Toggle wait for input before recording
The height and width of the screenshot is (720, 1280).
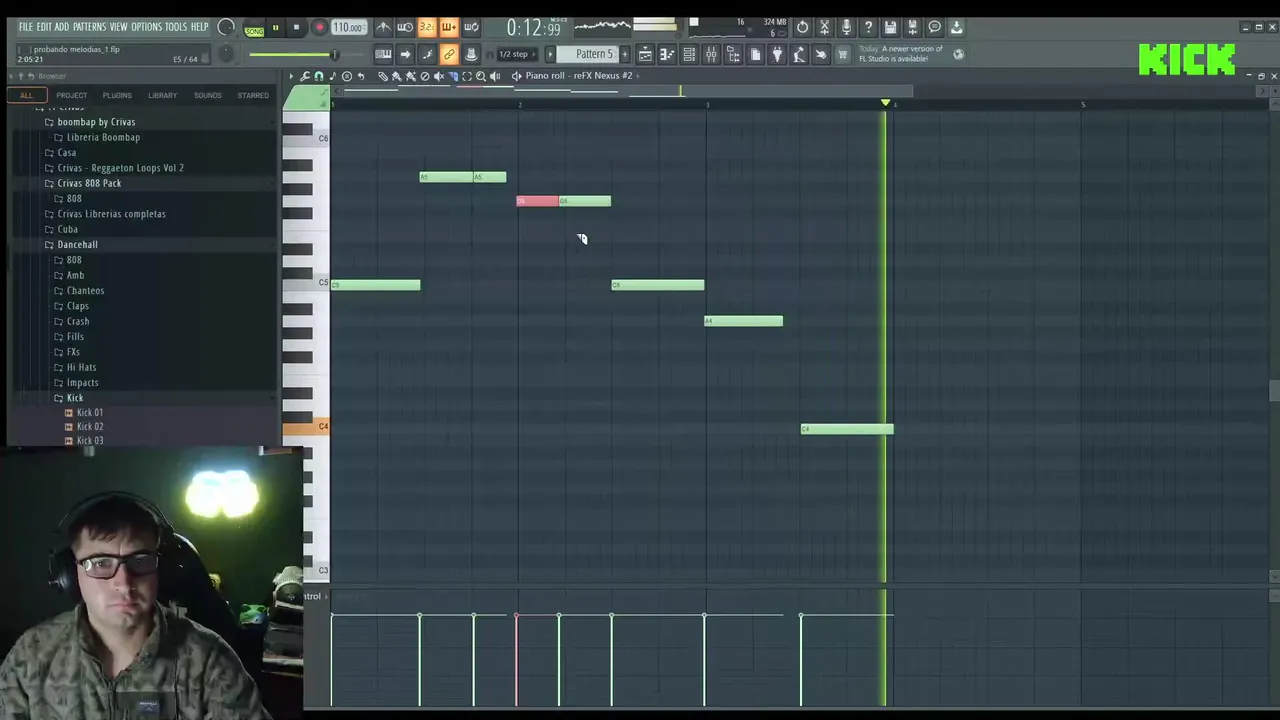click(x=405, y=27)
